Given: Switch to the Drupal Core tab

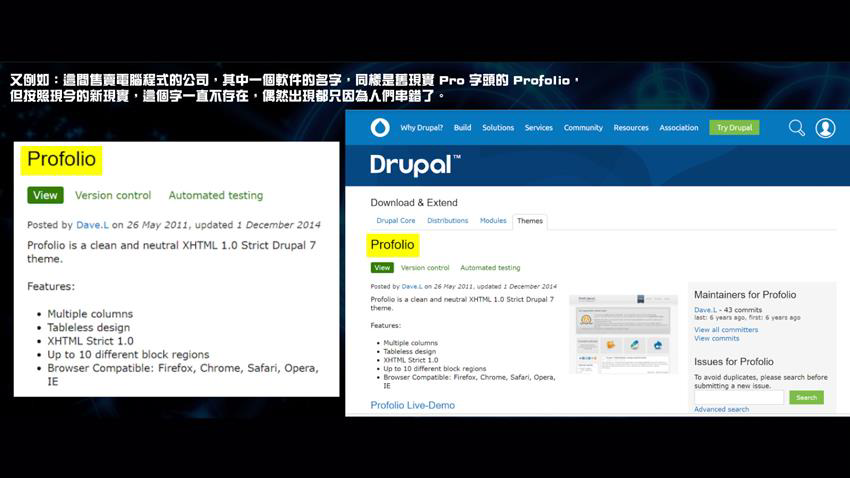Looking at the screenshot, I should [396, 221].
